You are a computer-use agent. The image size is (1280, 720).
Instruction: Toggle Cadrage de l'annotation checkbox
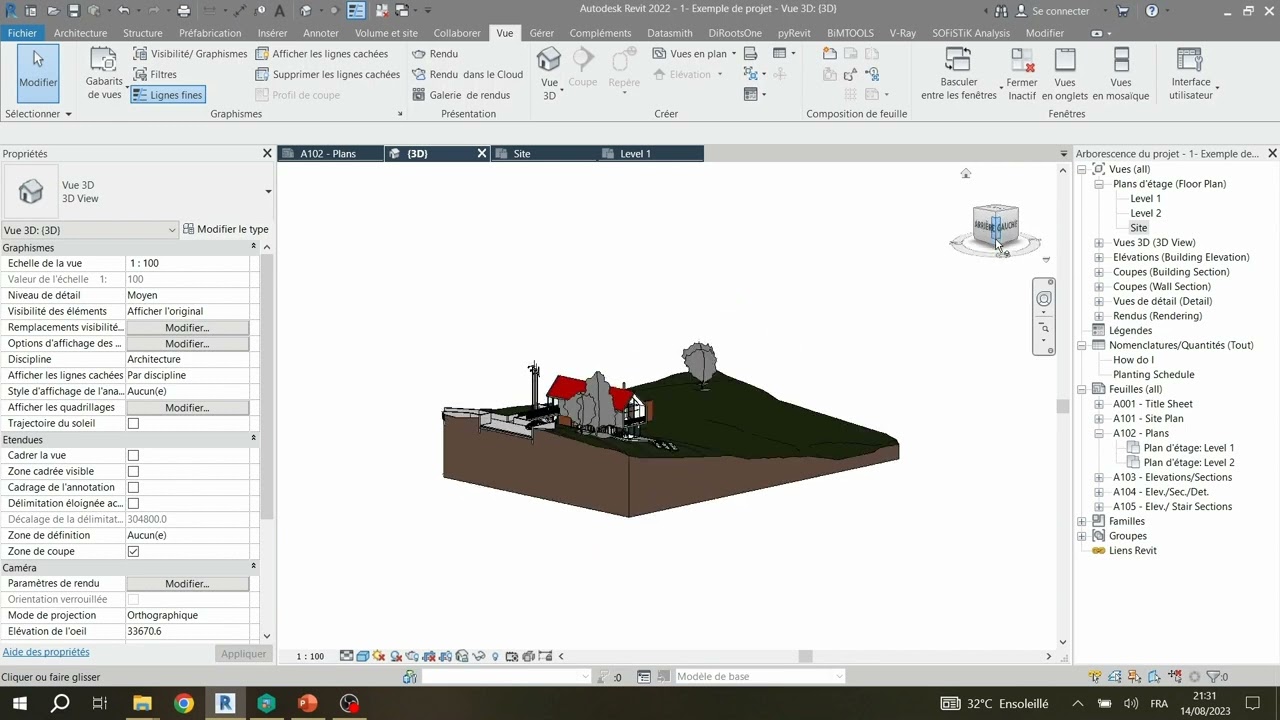pos(133,487)
